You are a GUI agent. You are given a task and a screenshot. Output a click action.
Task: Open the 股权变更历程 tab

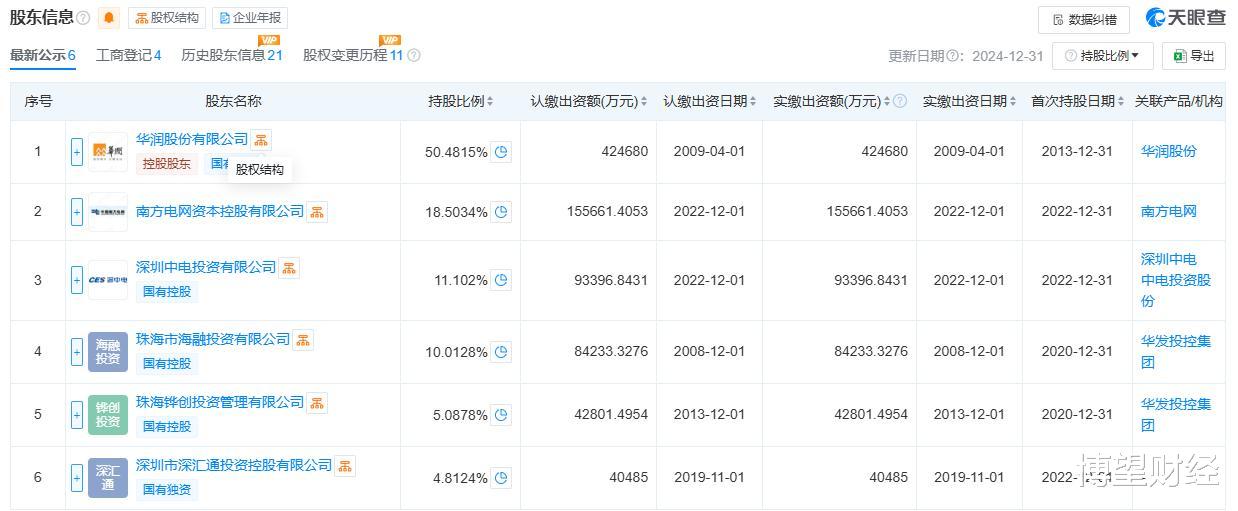click(x=352, y=55)
